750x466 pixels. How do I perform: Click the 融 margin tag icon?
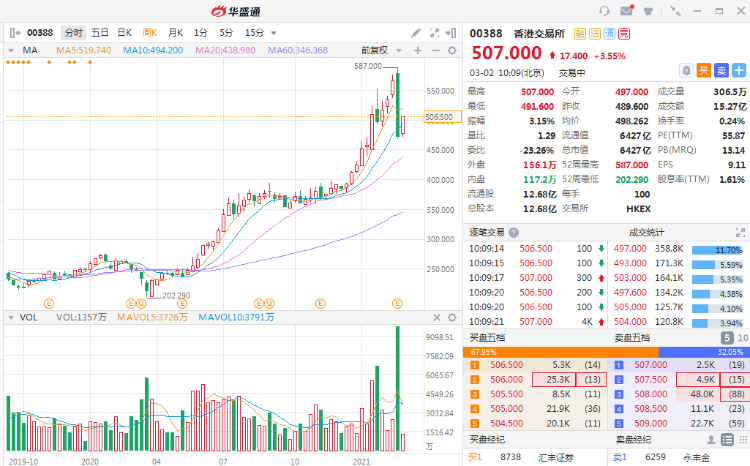pos(580,33)
